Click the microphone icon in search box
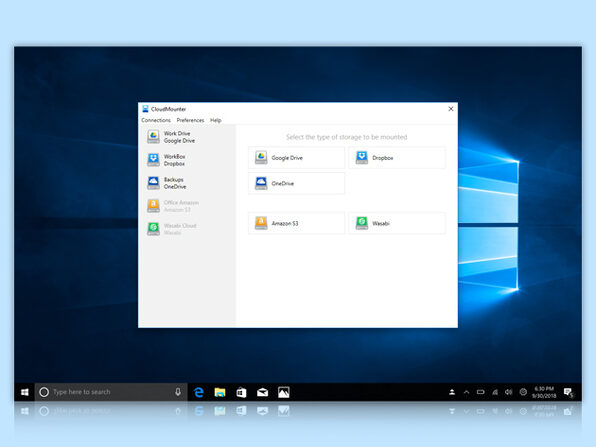 click(178, 392)
